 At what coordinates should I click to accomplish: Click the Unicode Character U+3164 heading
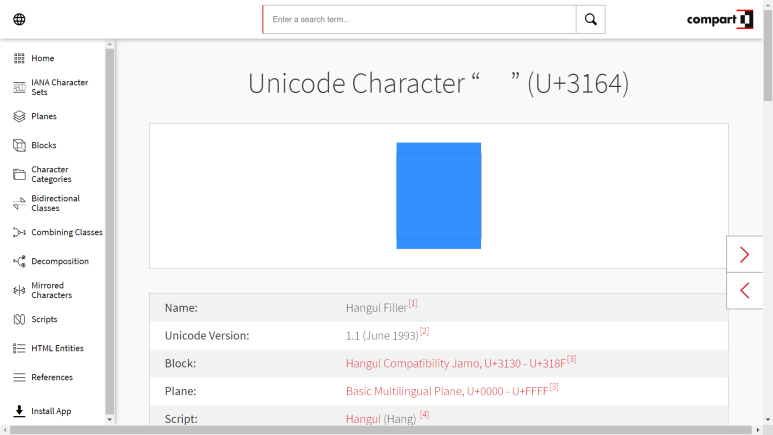pos(439,83)
